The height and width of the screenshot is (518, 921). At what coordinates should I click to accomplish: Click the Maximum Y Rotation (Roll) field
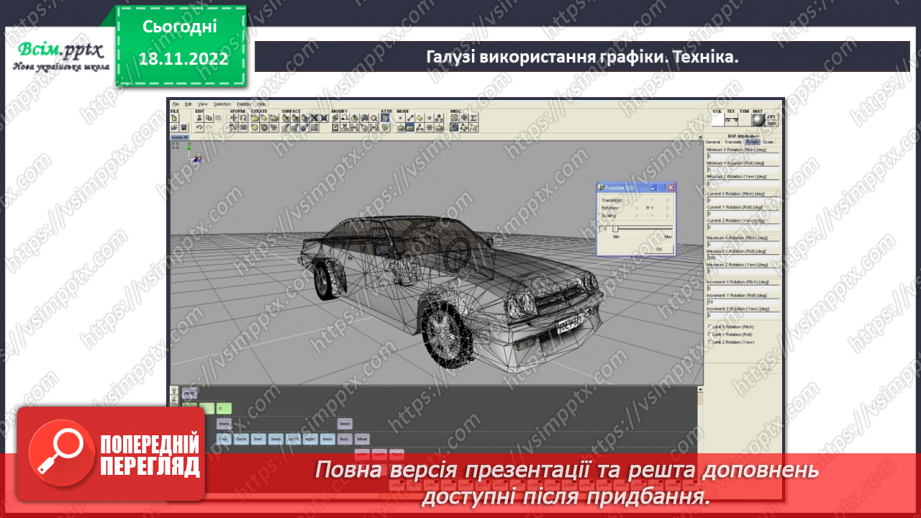(743, 257)
